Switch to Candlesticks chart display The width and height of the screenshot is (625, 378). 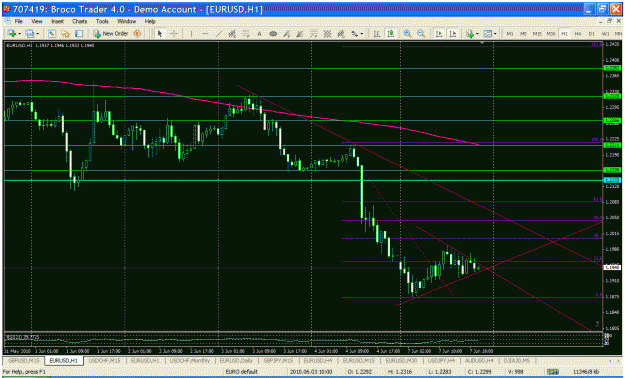coord(391,34)
